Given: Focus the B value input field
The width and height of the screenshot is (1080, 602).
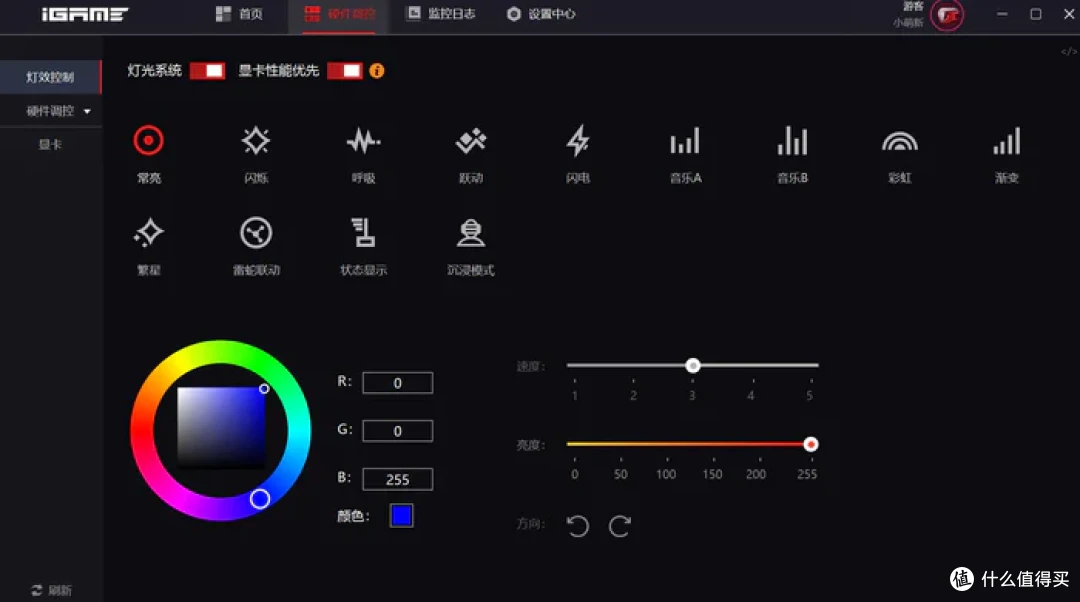Looking at the screenshot, I should 397,479.
